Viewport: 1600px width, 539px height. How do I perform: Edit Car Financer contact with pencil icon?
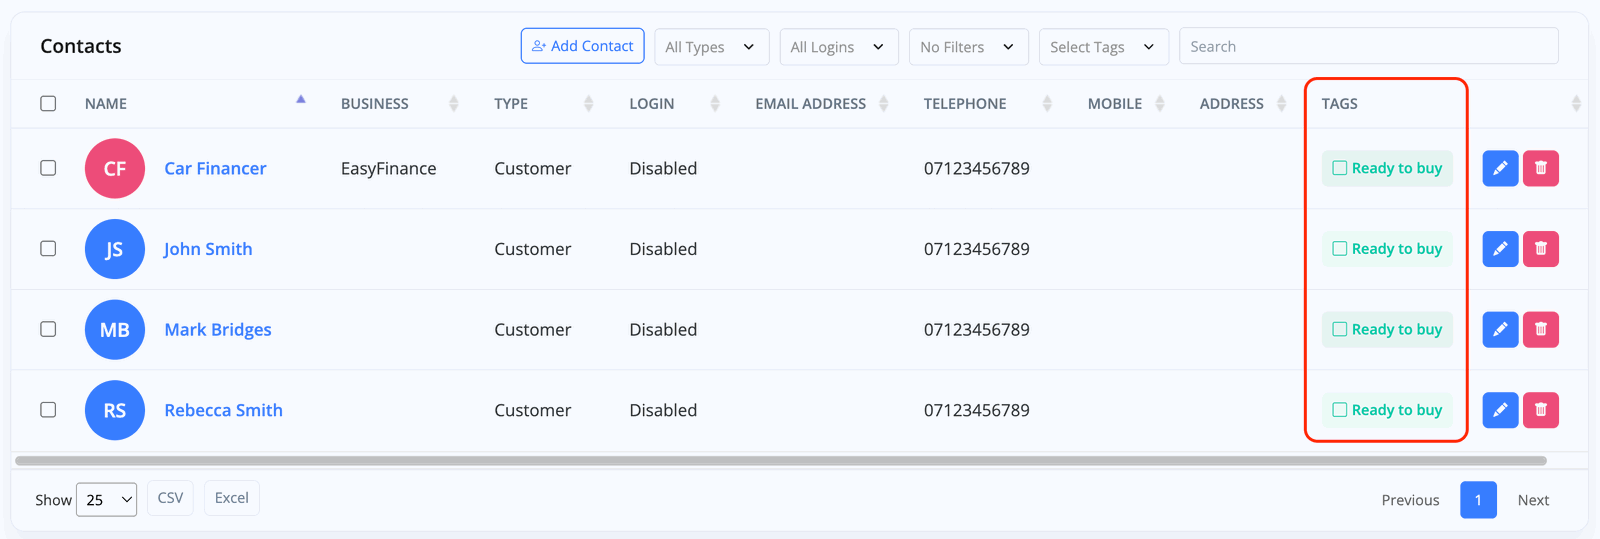1499,168
